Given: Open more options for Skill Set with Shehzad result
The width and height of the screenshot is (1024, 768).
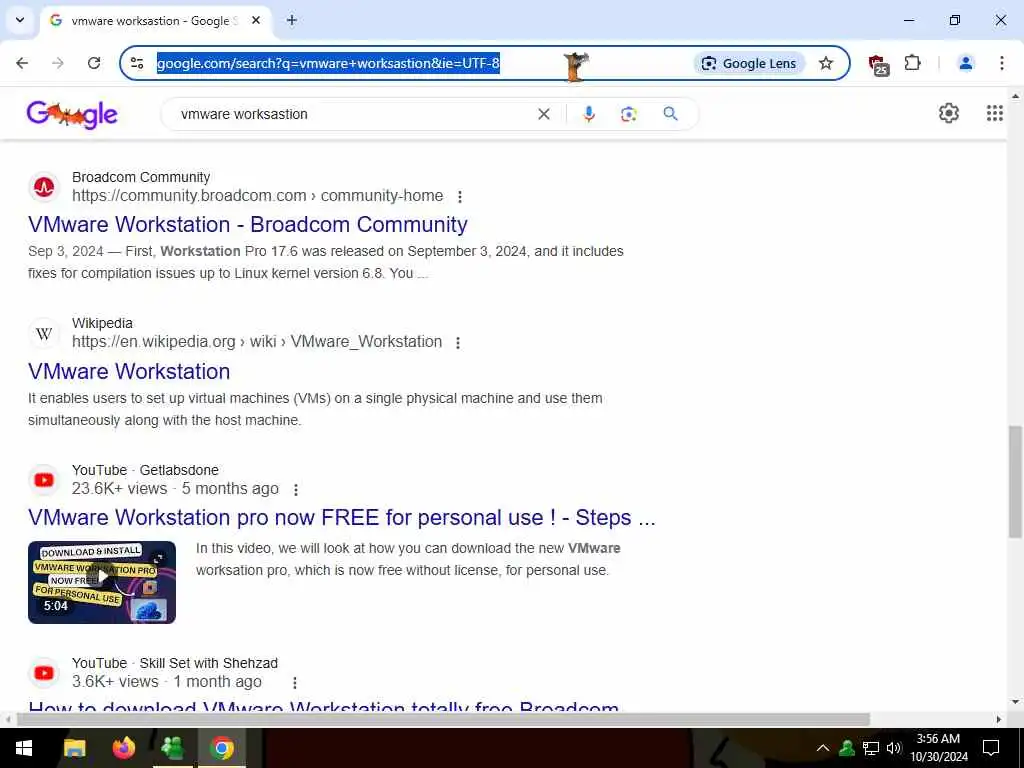Looking at the screenshot, I should pyautogui.click(x=295, y=683).
